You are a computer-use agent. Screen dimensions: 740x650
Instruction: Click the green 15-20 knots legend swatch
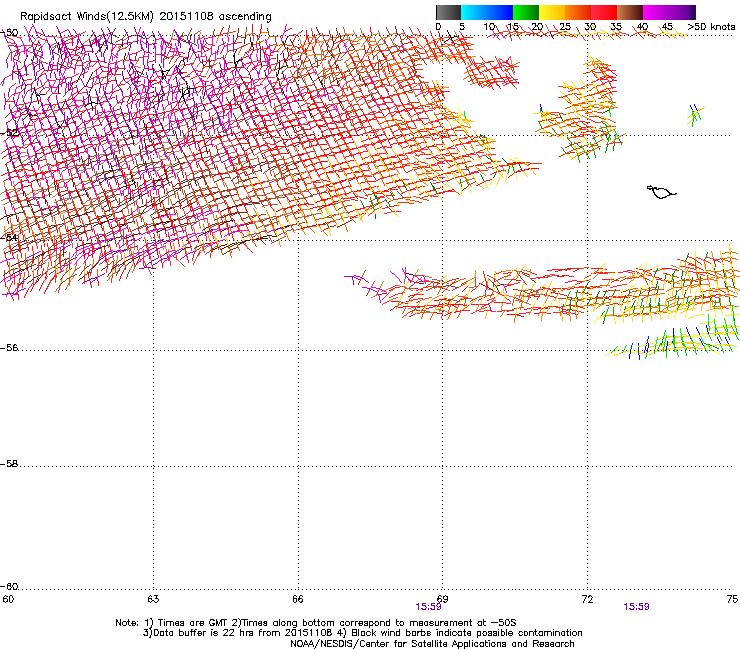[526, 12]
